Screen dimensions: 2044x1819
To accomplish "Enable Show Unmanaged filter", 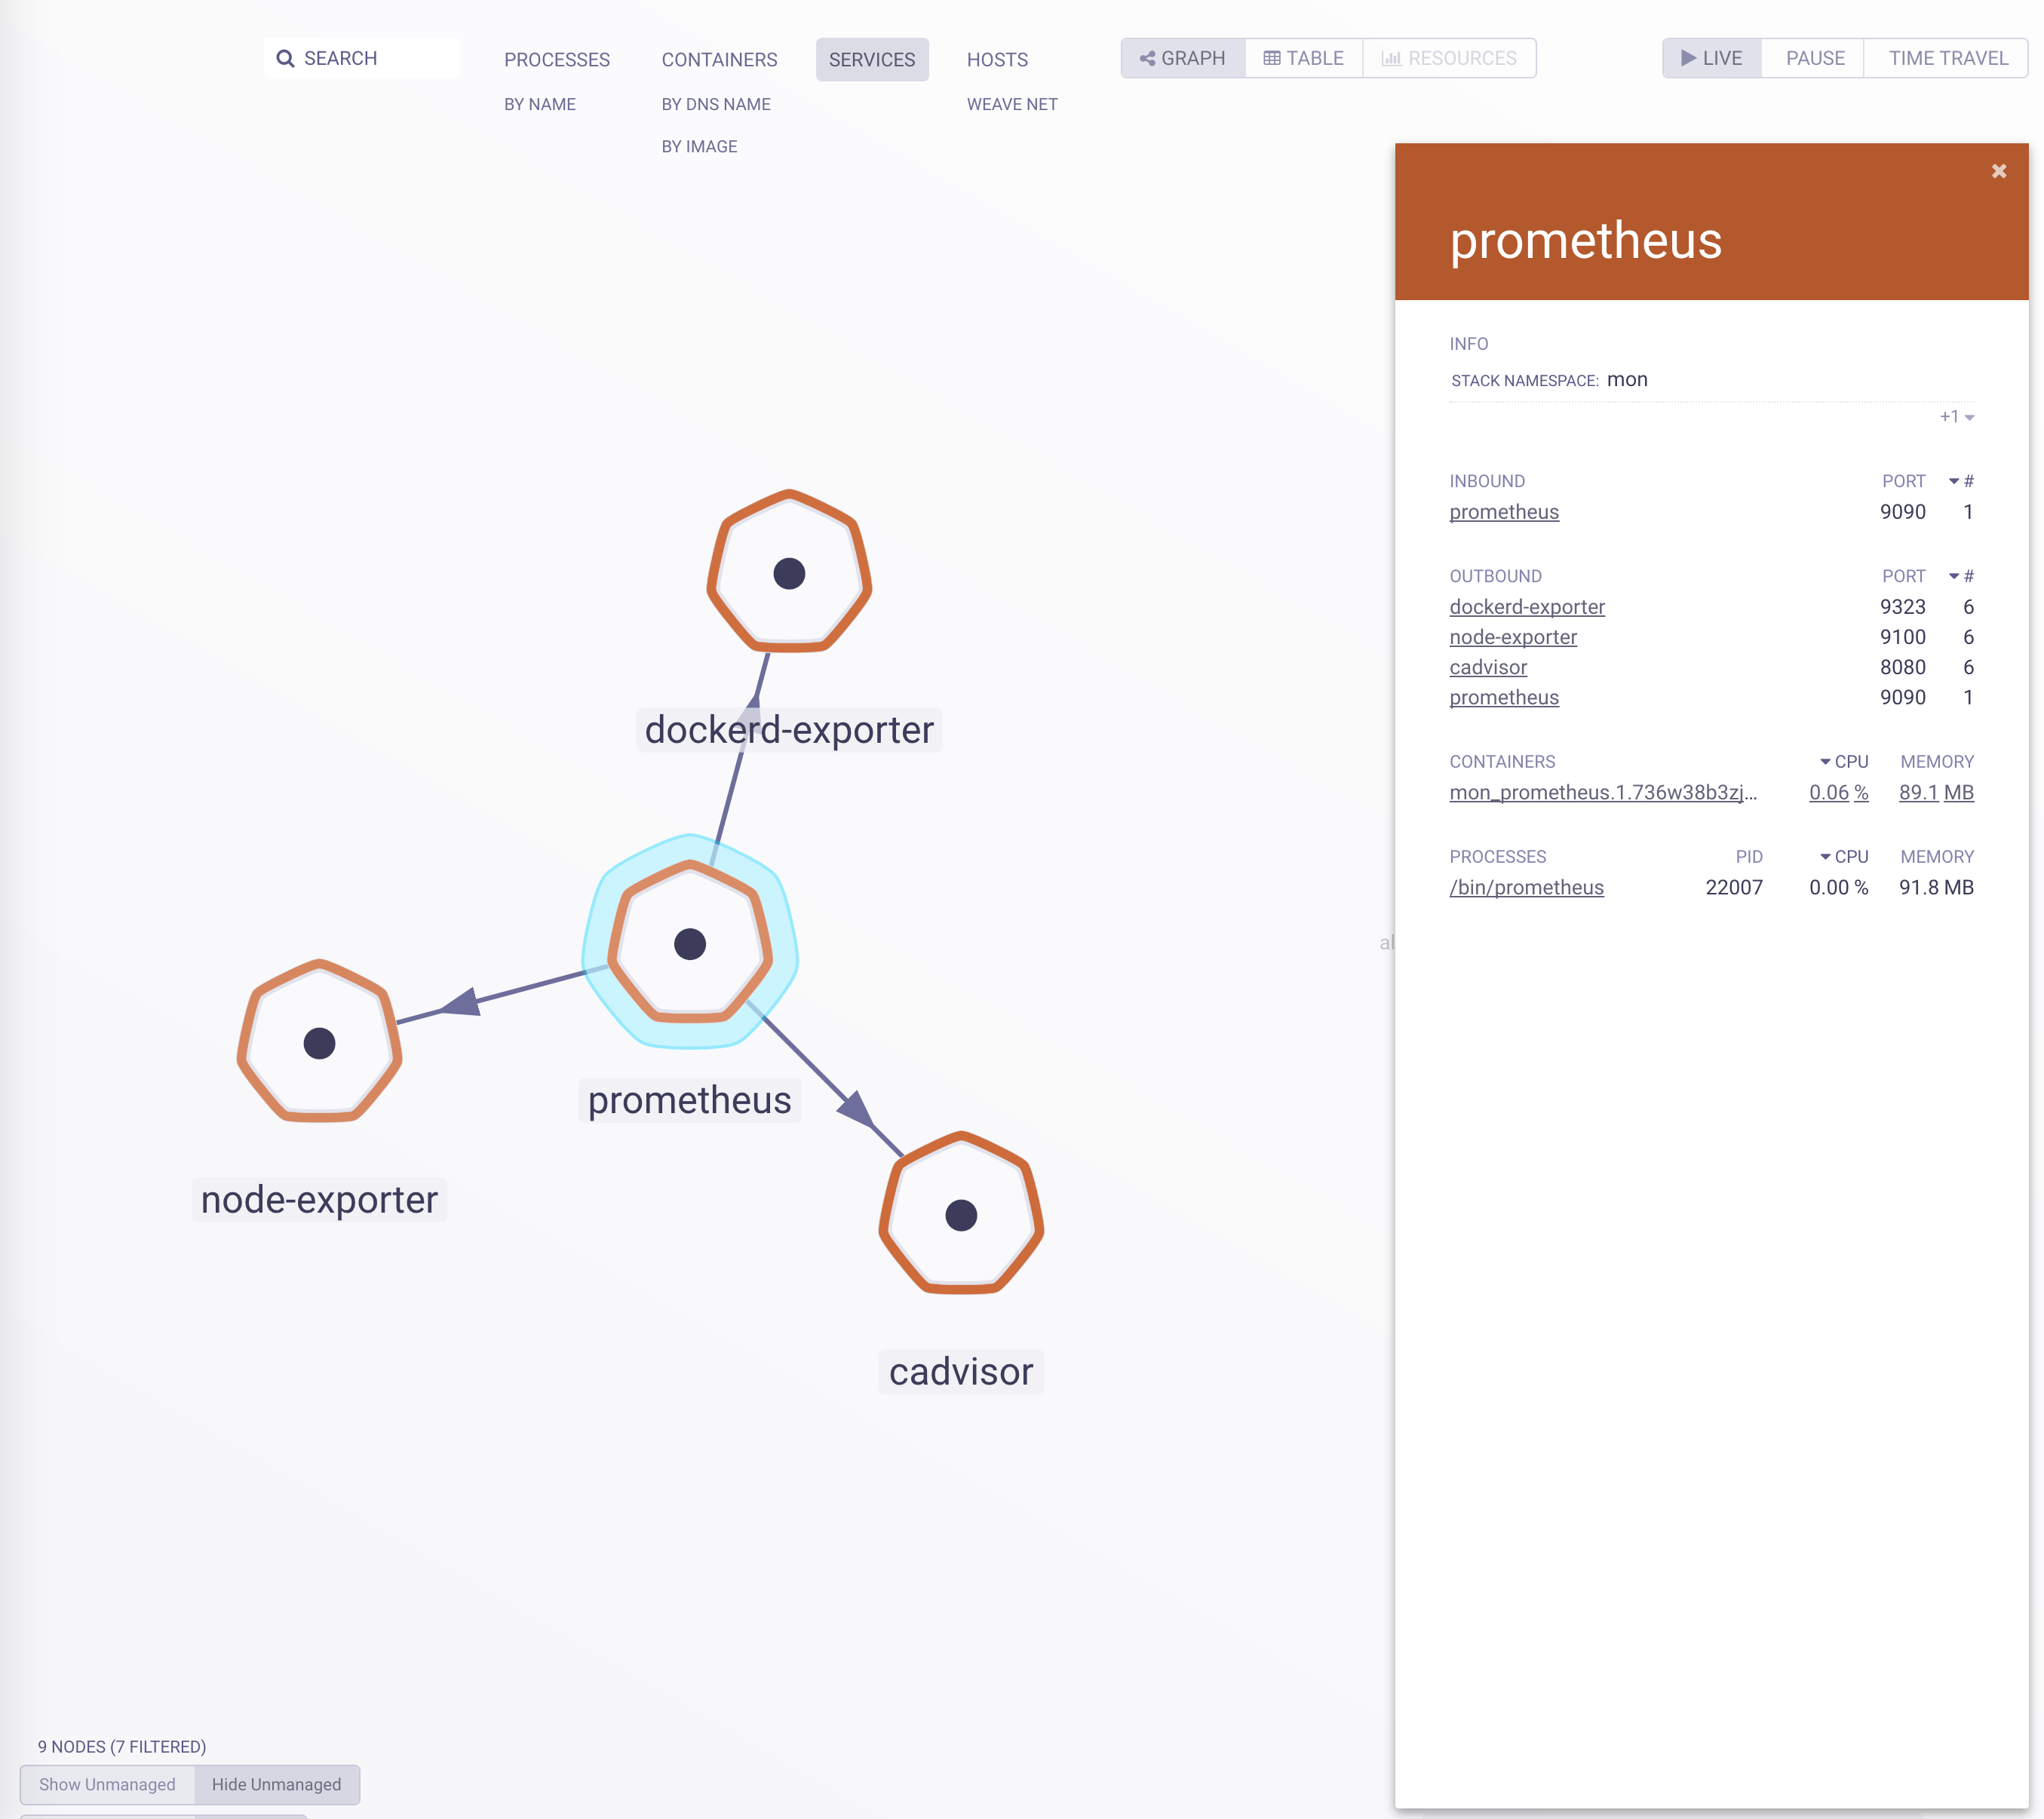I will [x=107, y=1784].
